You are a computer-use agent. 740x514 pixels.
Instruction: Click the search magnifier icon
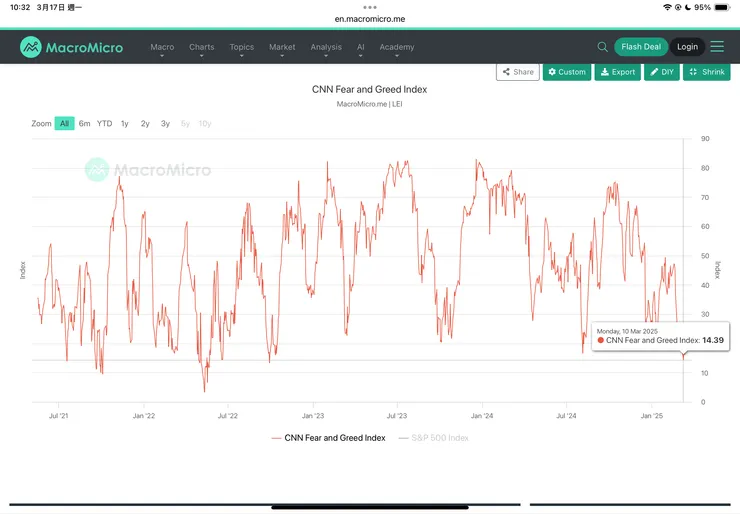pyautogui.click(x=602, y=47)
